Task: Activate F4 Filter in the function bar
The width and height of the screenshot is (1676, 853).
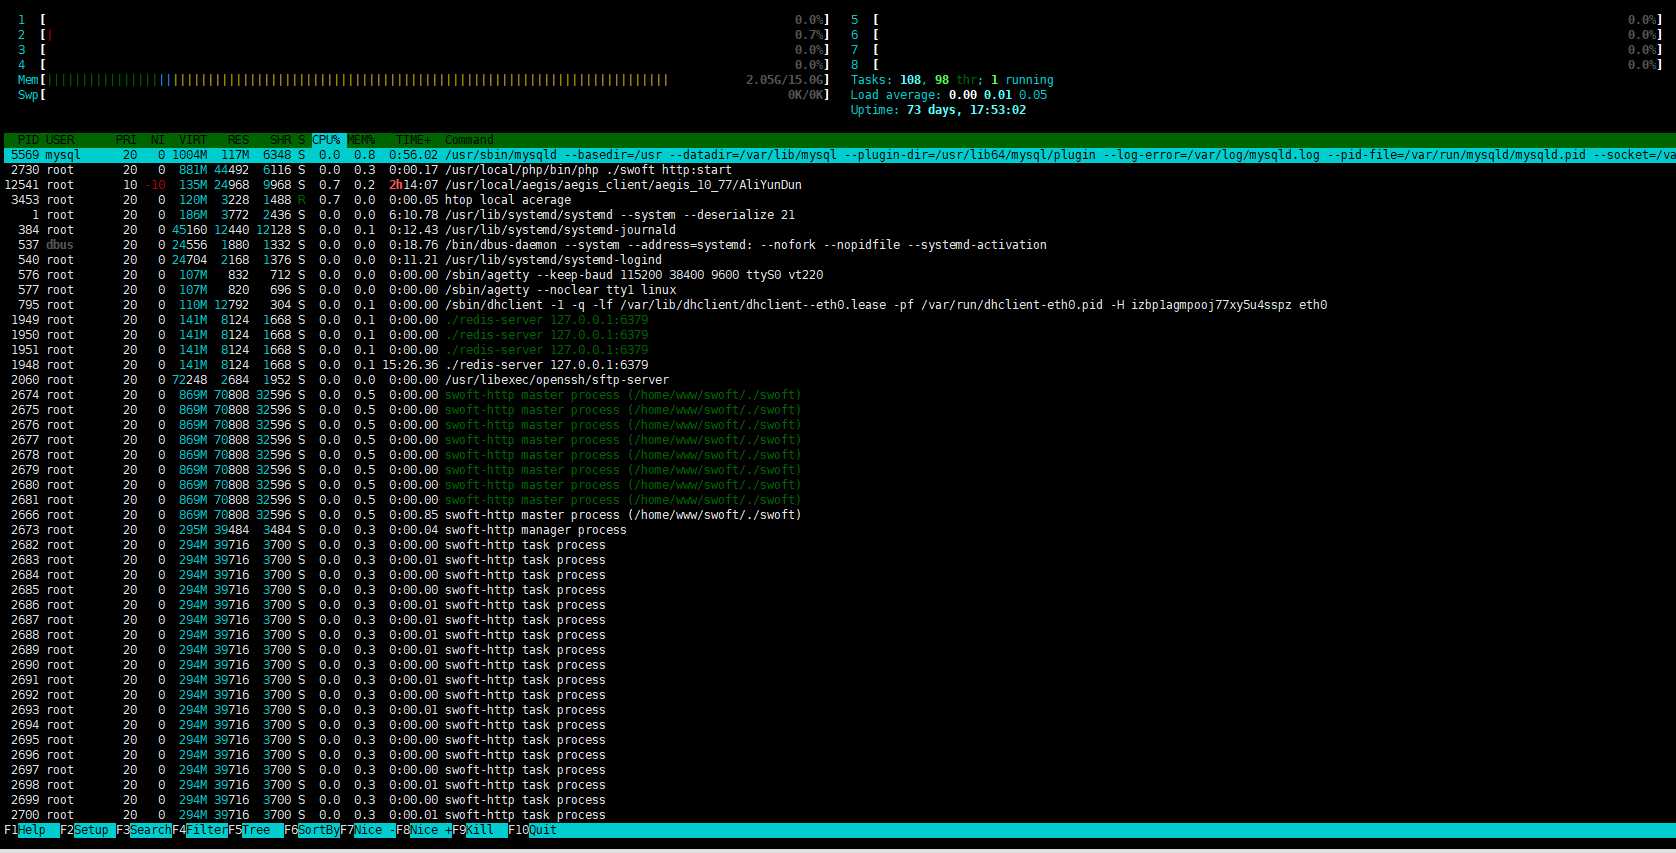Action: 199,830
